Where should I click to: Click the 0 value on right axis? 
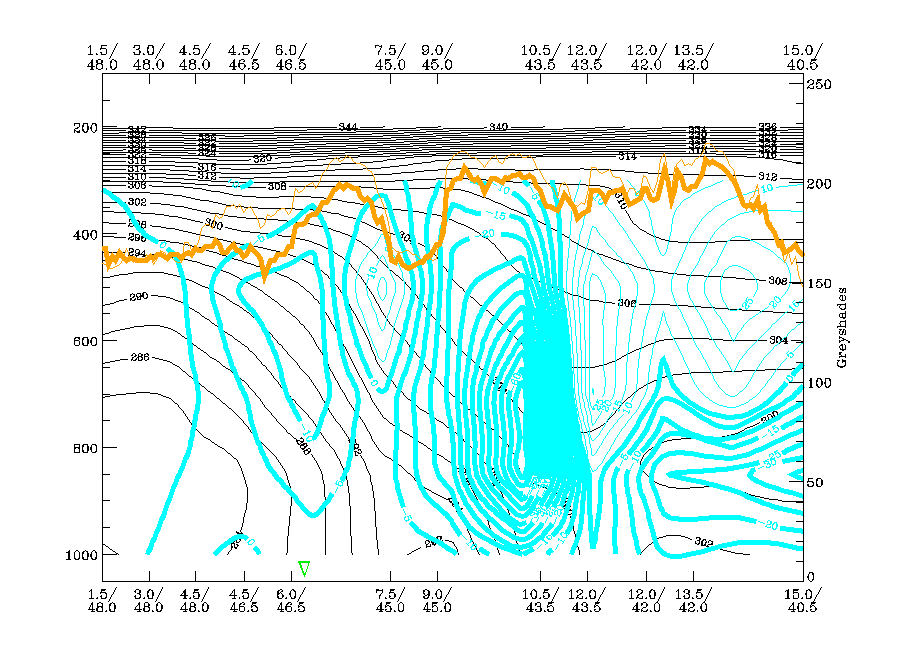click(812, 577)
